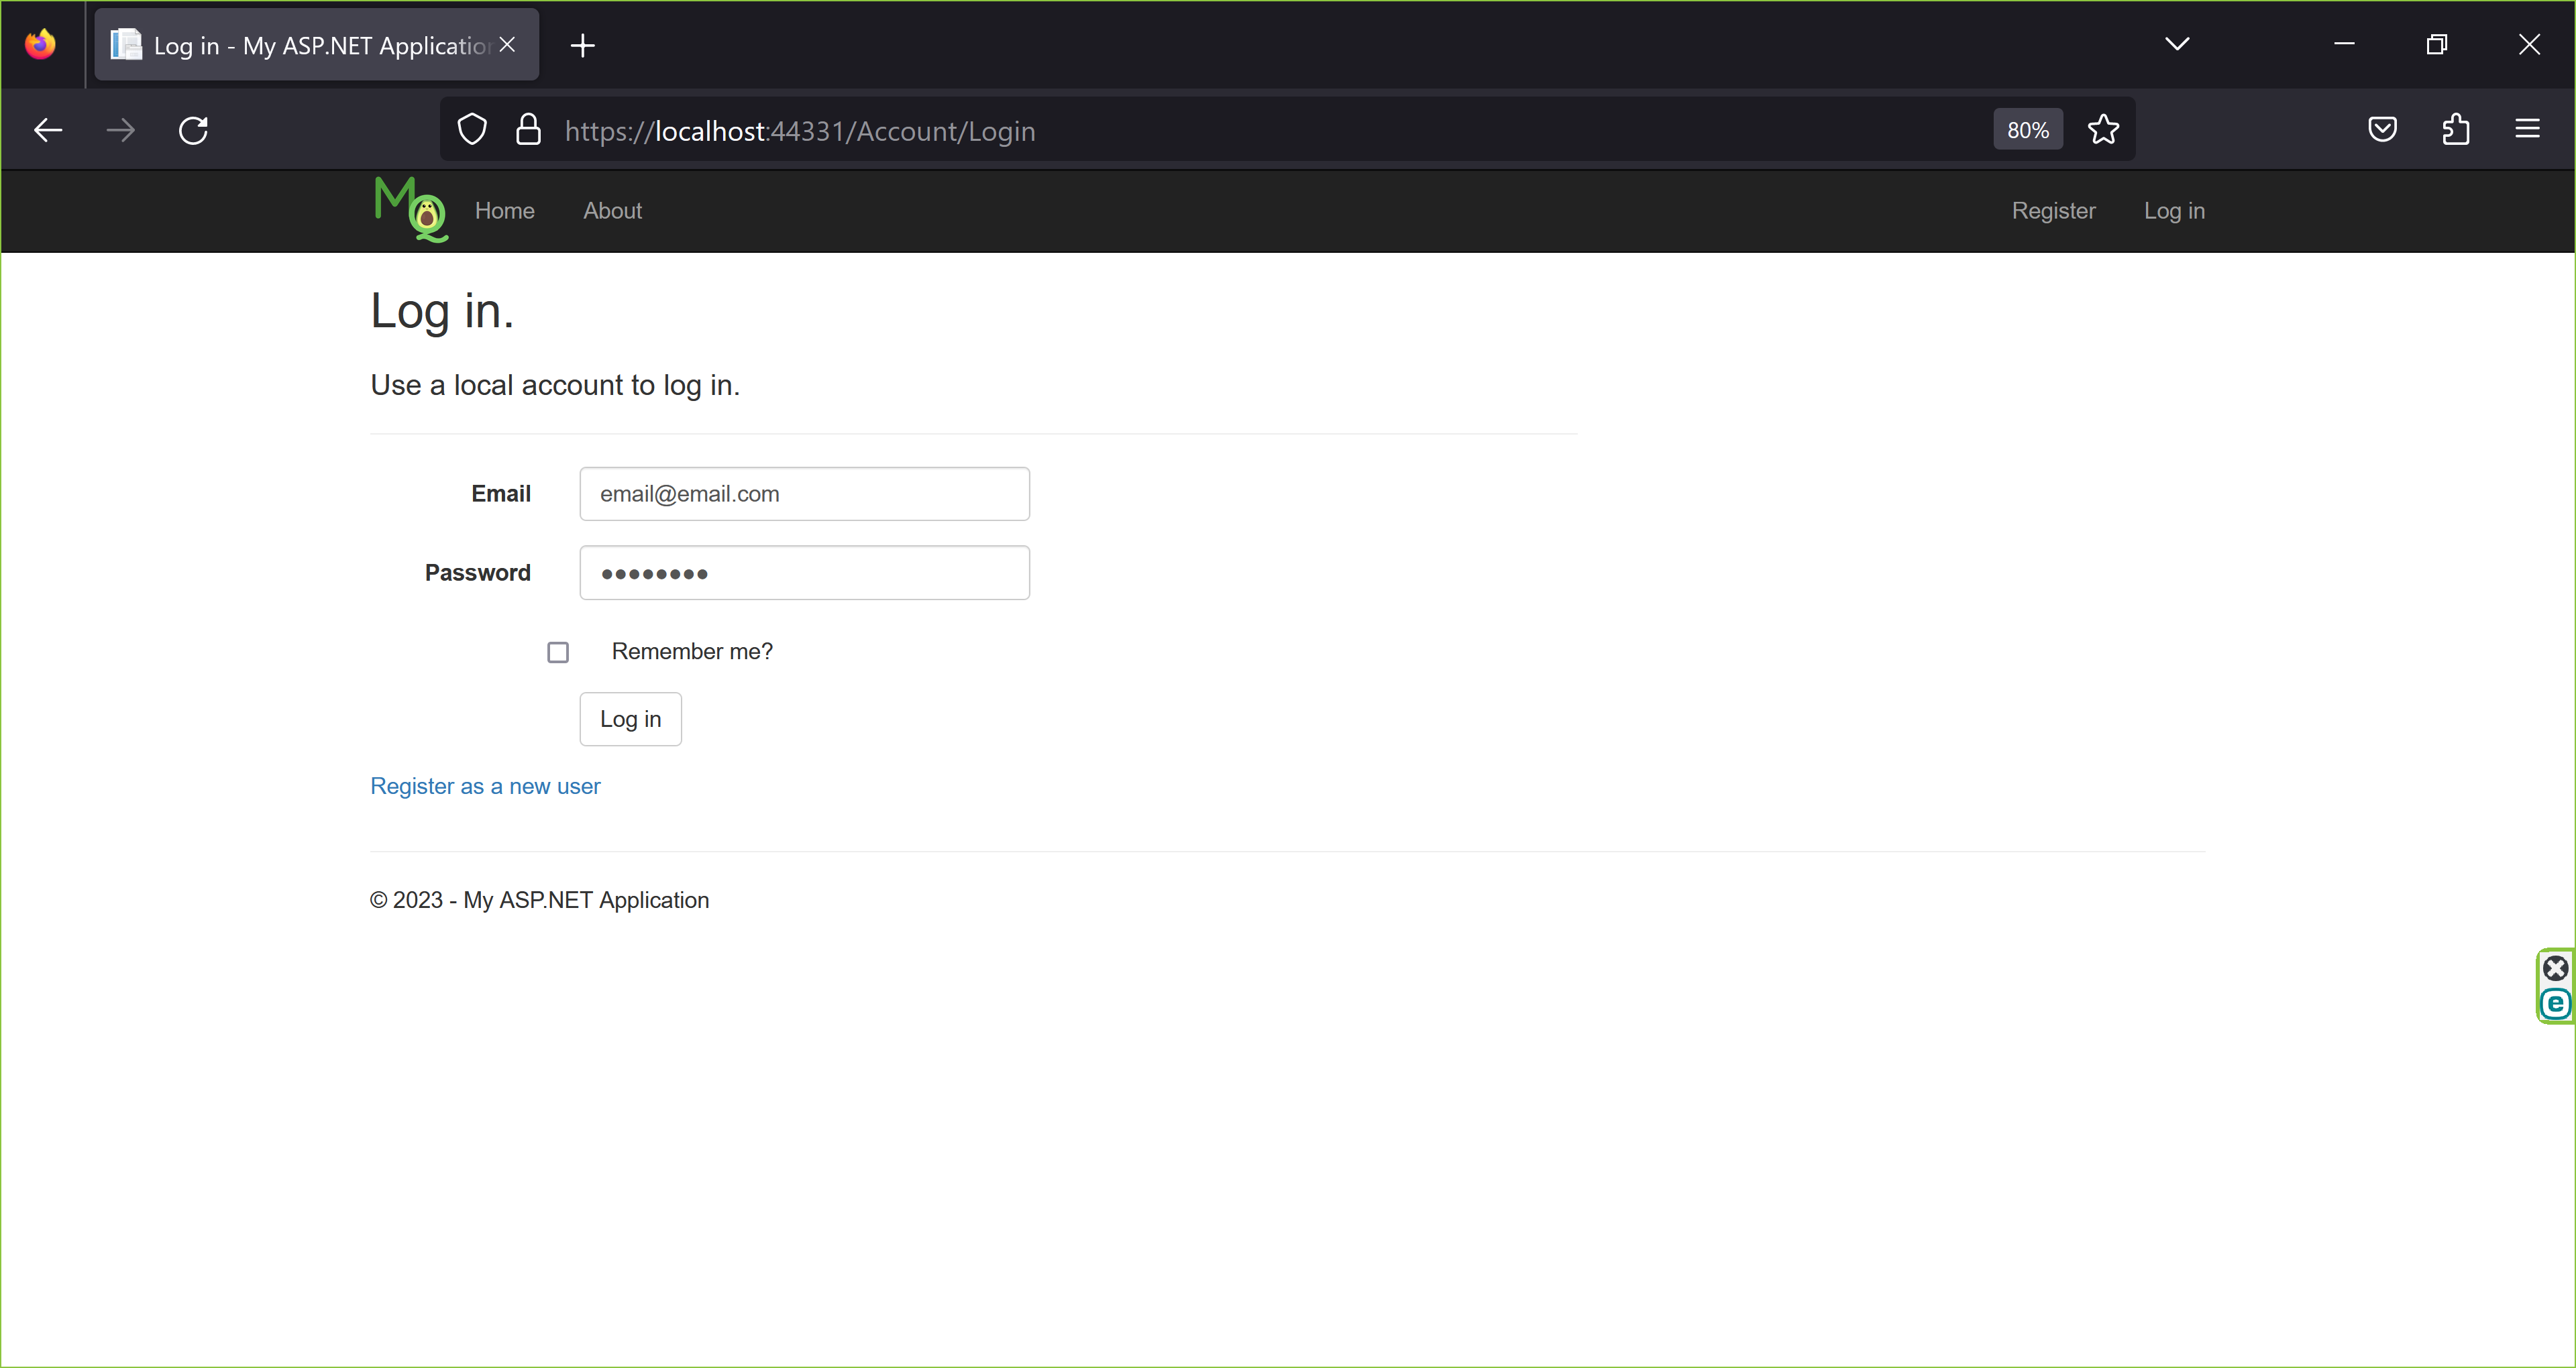This screenshot has height=1368, width=2576.
Task: Click the 80% zoom level indicator
Action: [2027, 130]
